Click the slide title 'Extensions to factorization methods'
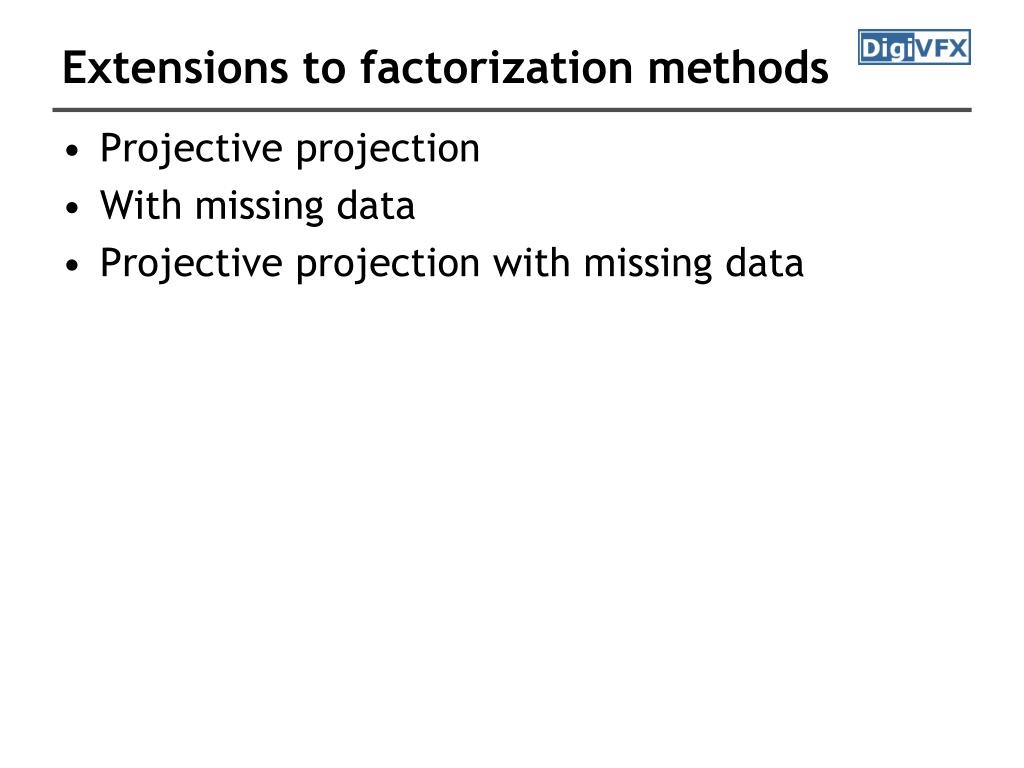This screenshot has width=1024, height=768. 445,67
